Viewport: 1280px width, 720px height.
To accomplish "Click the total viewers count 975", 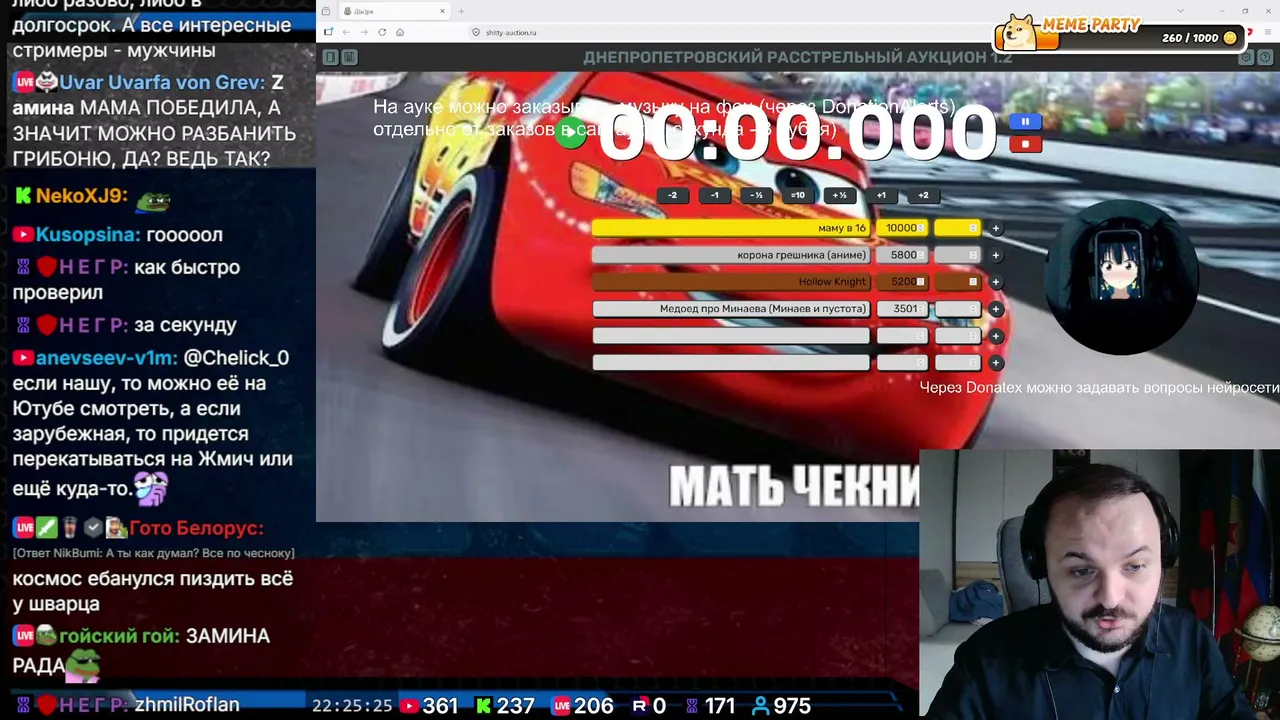I will [781, 706].
